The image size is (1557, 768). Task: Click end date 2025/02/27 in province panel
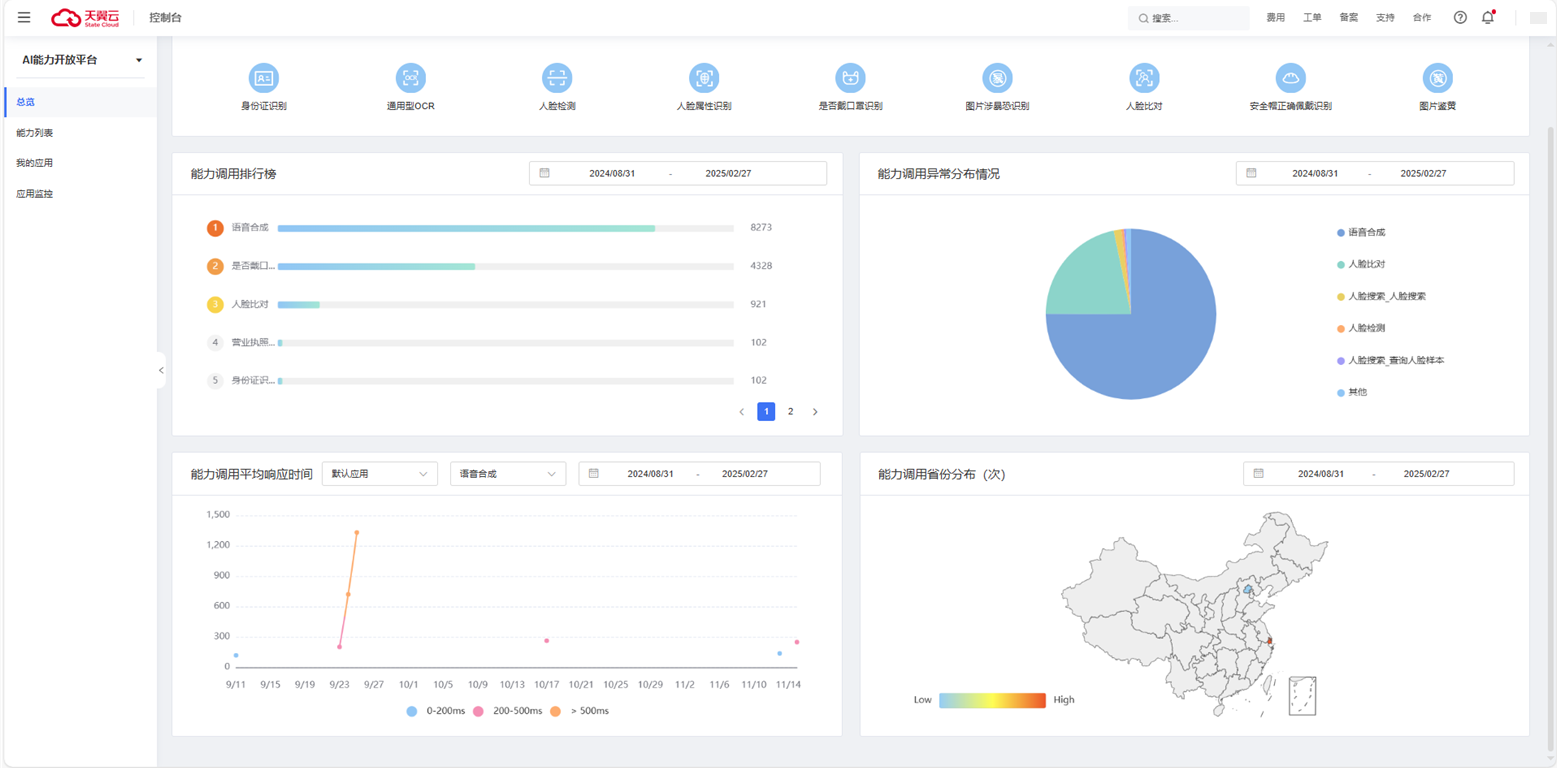pos(1425,473)
